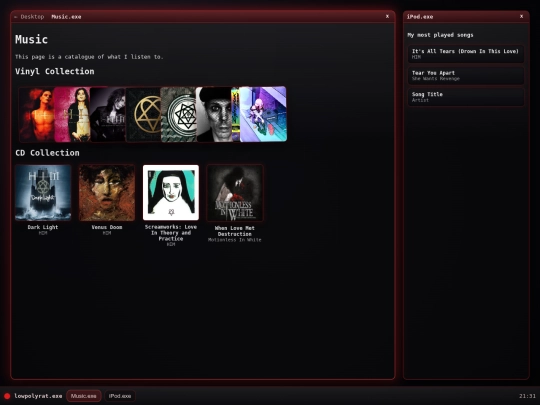Click 'Motionless In White' artist label
540x405 pixels.
(235, 240)
